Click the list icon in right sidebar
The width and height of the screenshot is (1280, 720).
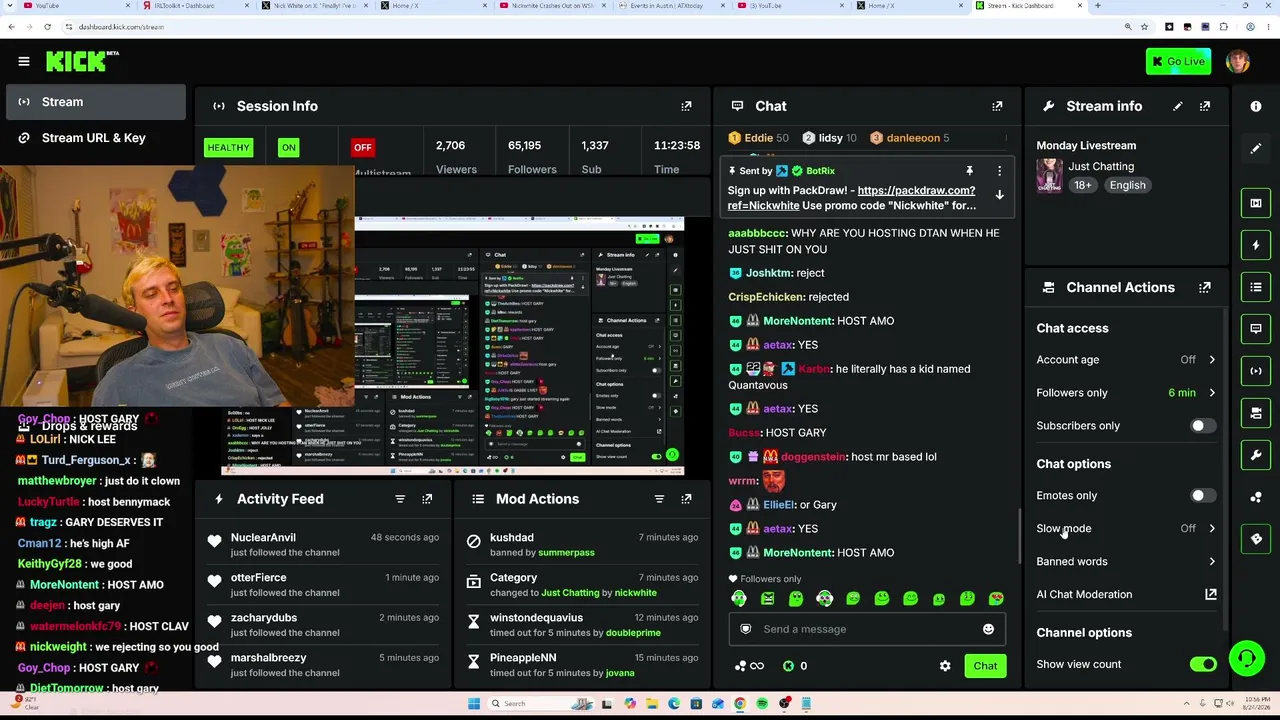tap(1256, 287)
